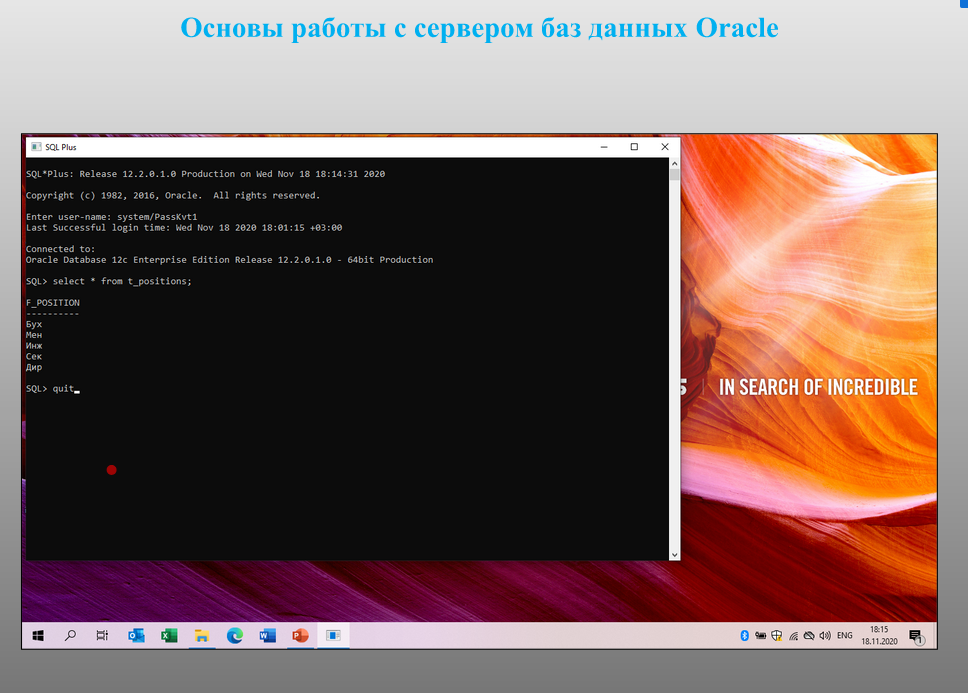
Task: Open Windows Security shield tray icon
Action: (777, 636)
